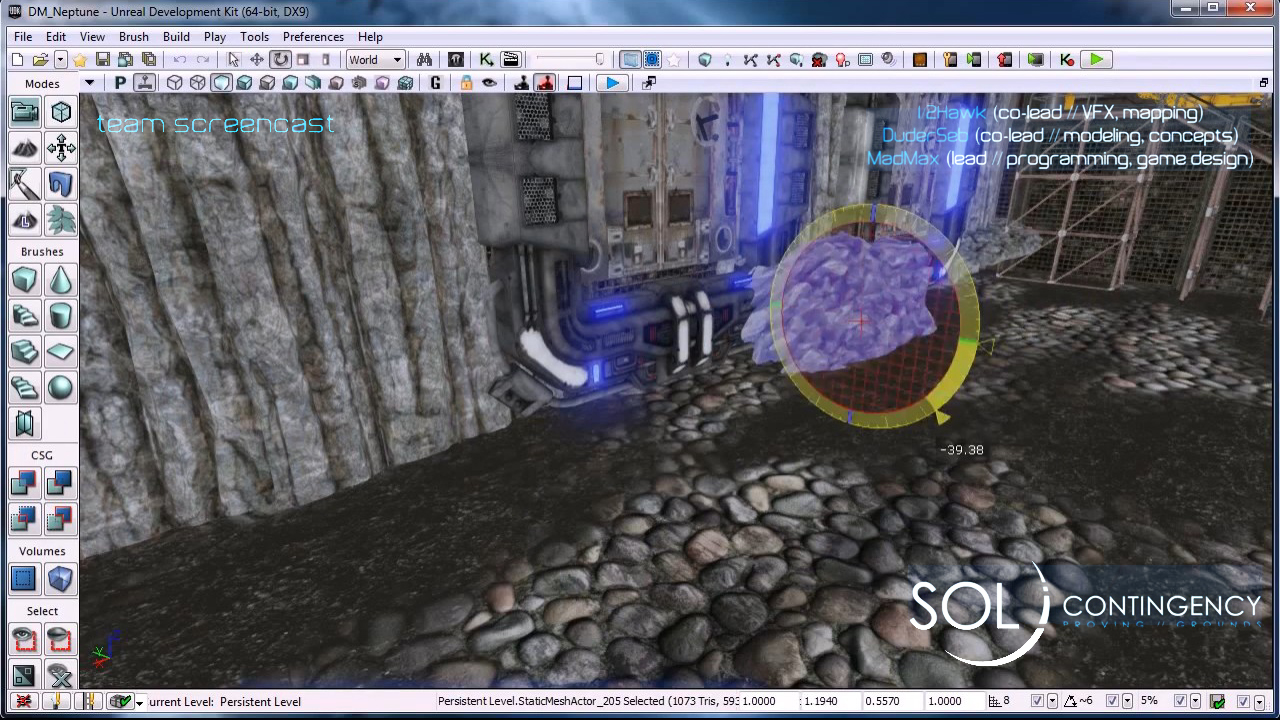Viewport: 1280px width, 720px height.
Task: Select Mesh Paint mode tool
Action: (24, 184)
